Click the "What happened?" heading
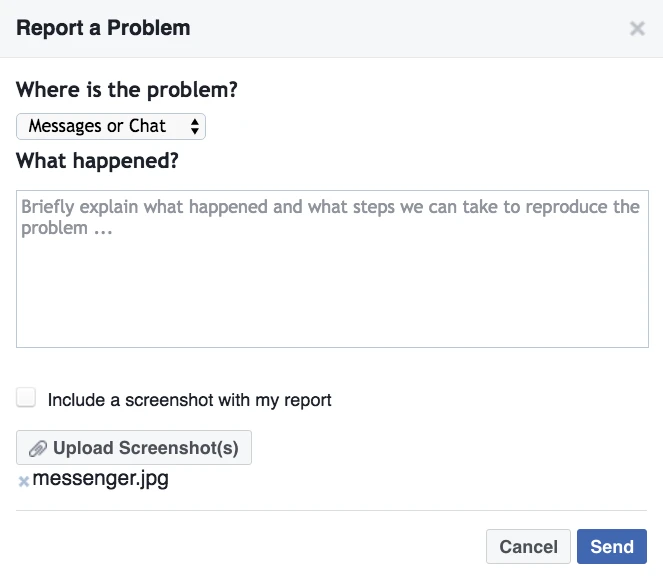This screenshot has height=577, width=663. pyautogui.click(x=96, y=161)
